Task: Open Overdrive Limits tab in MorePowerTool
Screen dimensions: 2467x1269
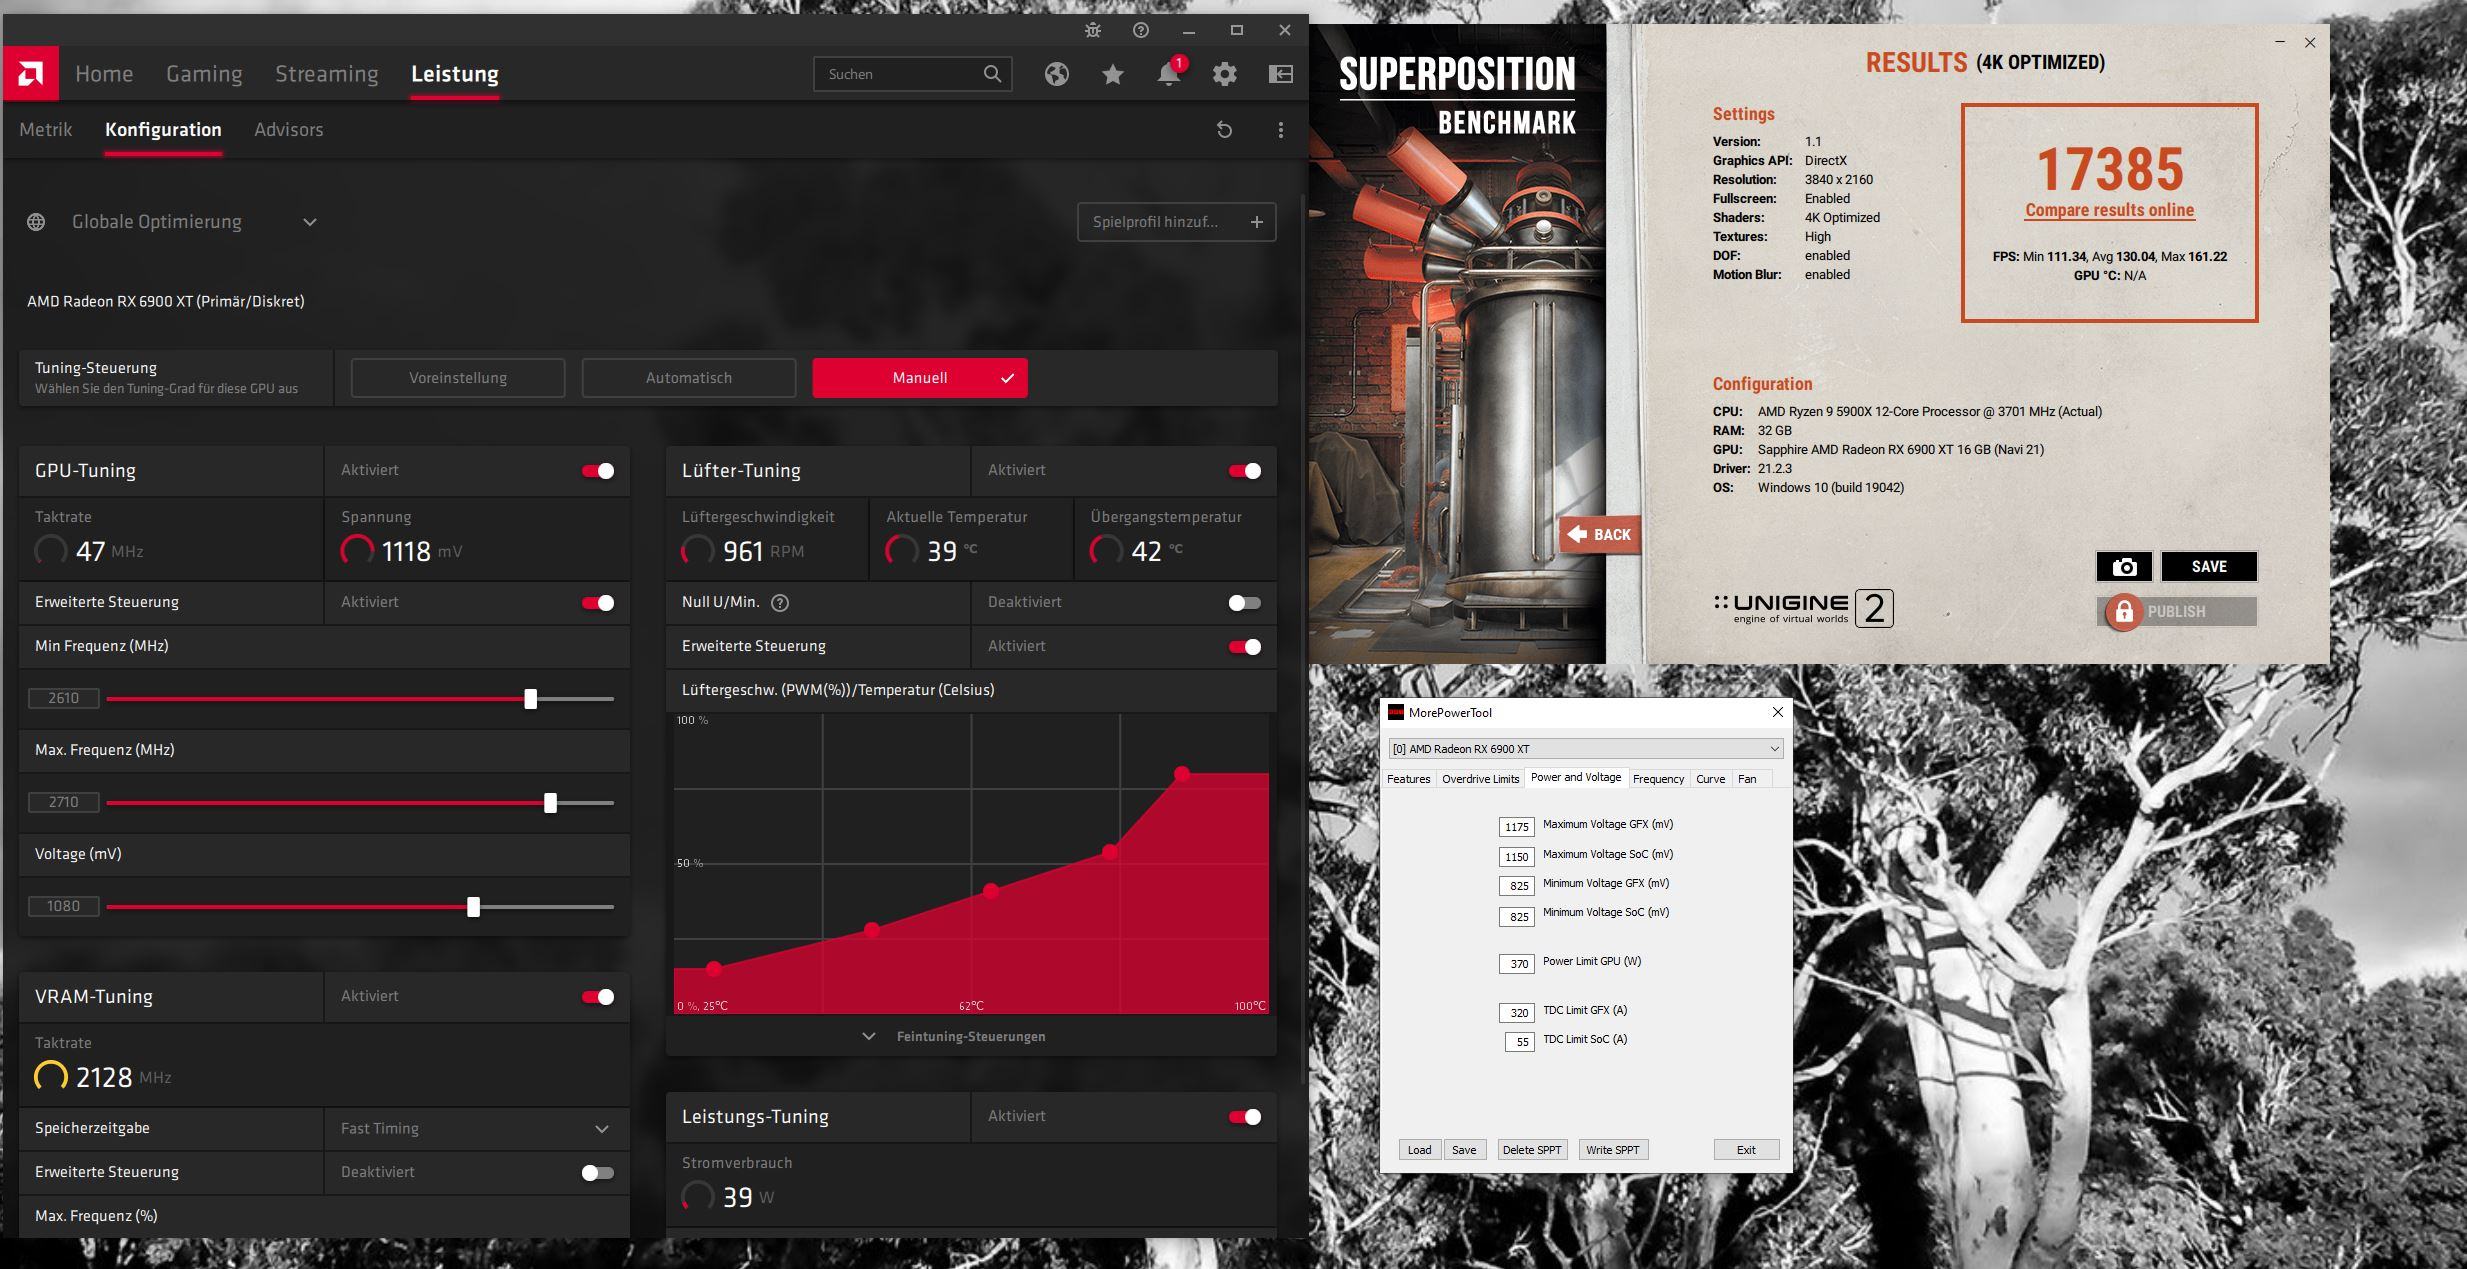Action: [x=1480, y=779]
